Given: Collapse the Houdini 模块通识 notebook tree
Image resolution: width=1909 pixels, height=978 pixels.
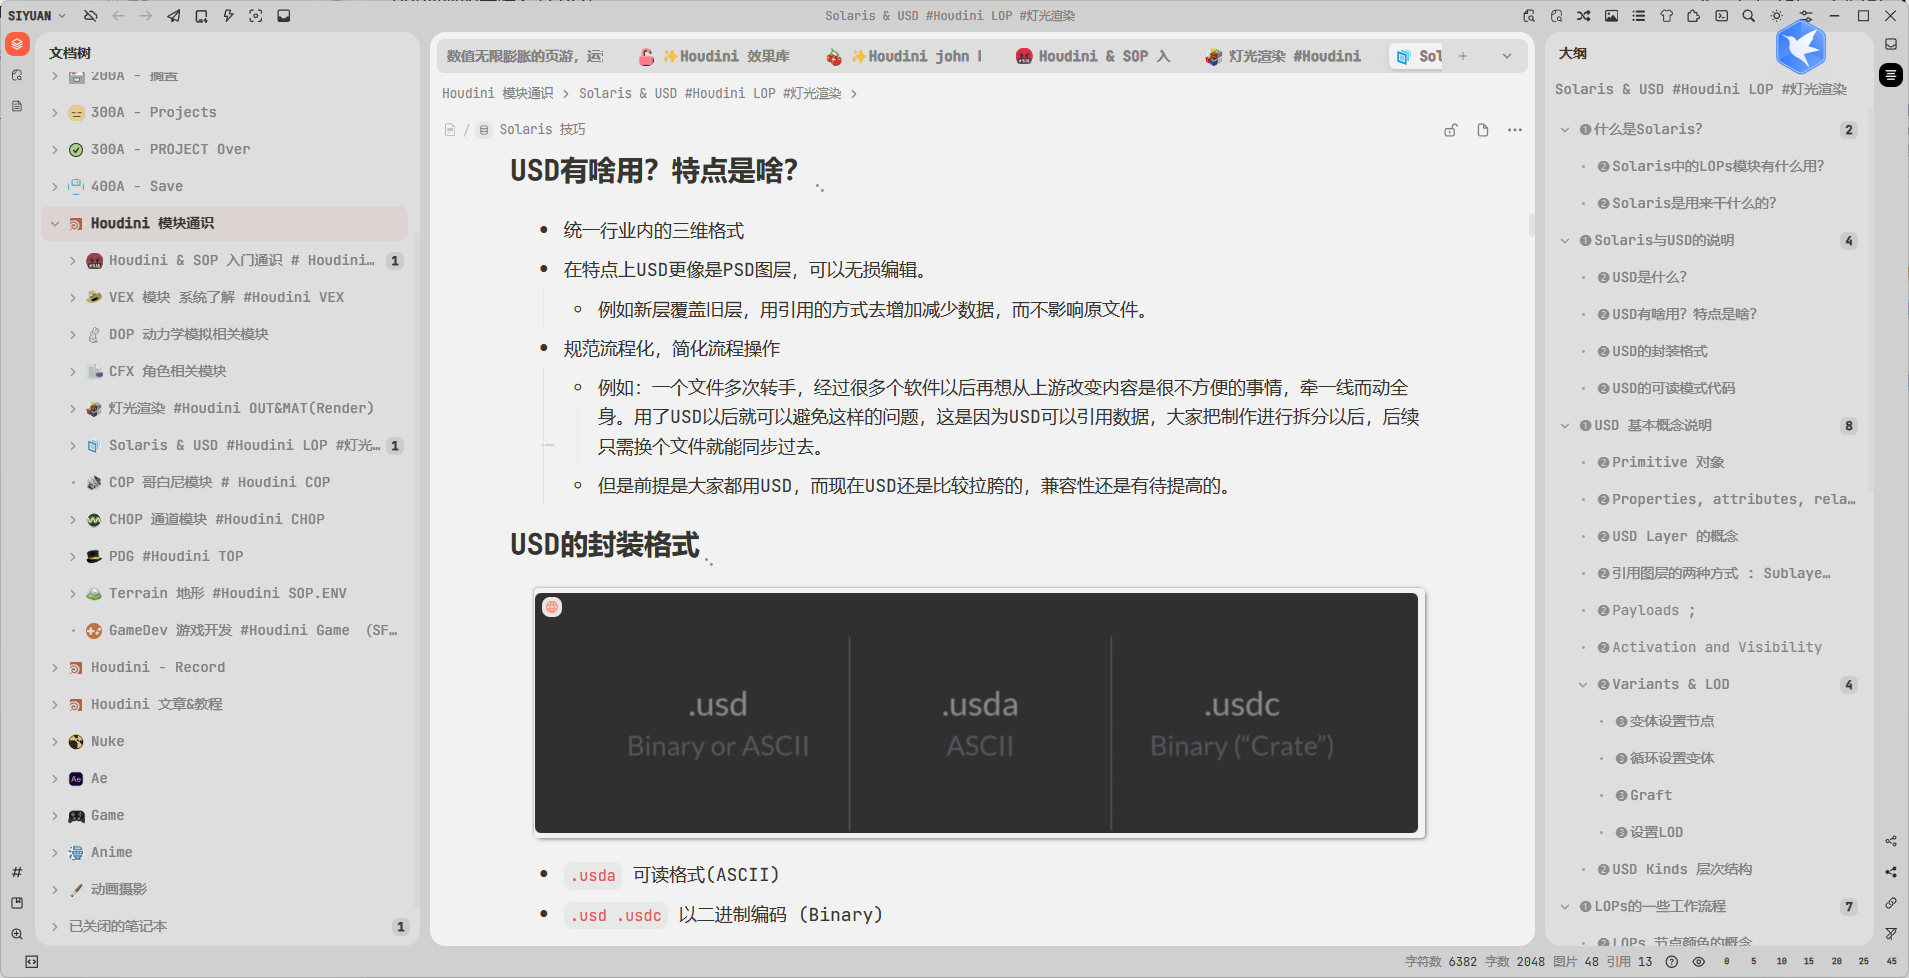Looking at the screenshot, I should pos(55,224).
